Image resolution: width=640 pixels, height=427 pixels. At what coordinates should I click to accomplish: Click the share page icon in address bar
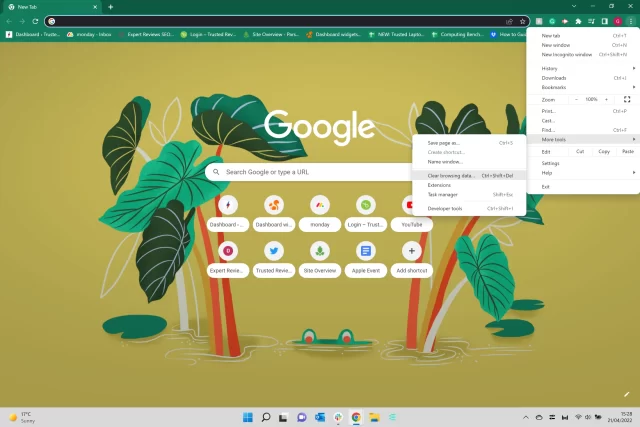pos(509,21)
